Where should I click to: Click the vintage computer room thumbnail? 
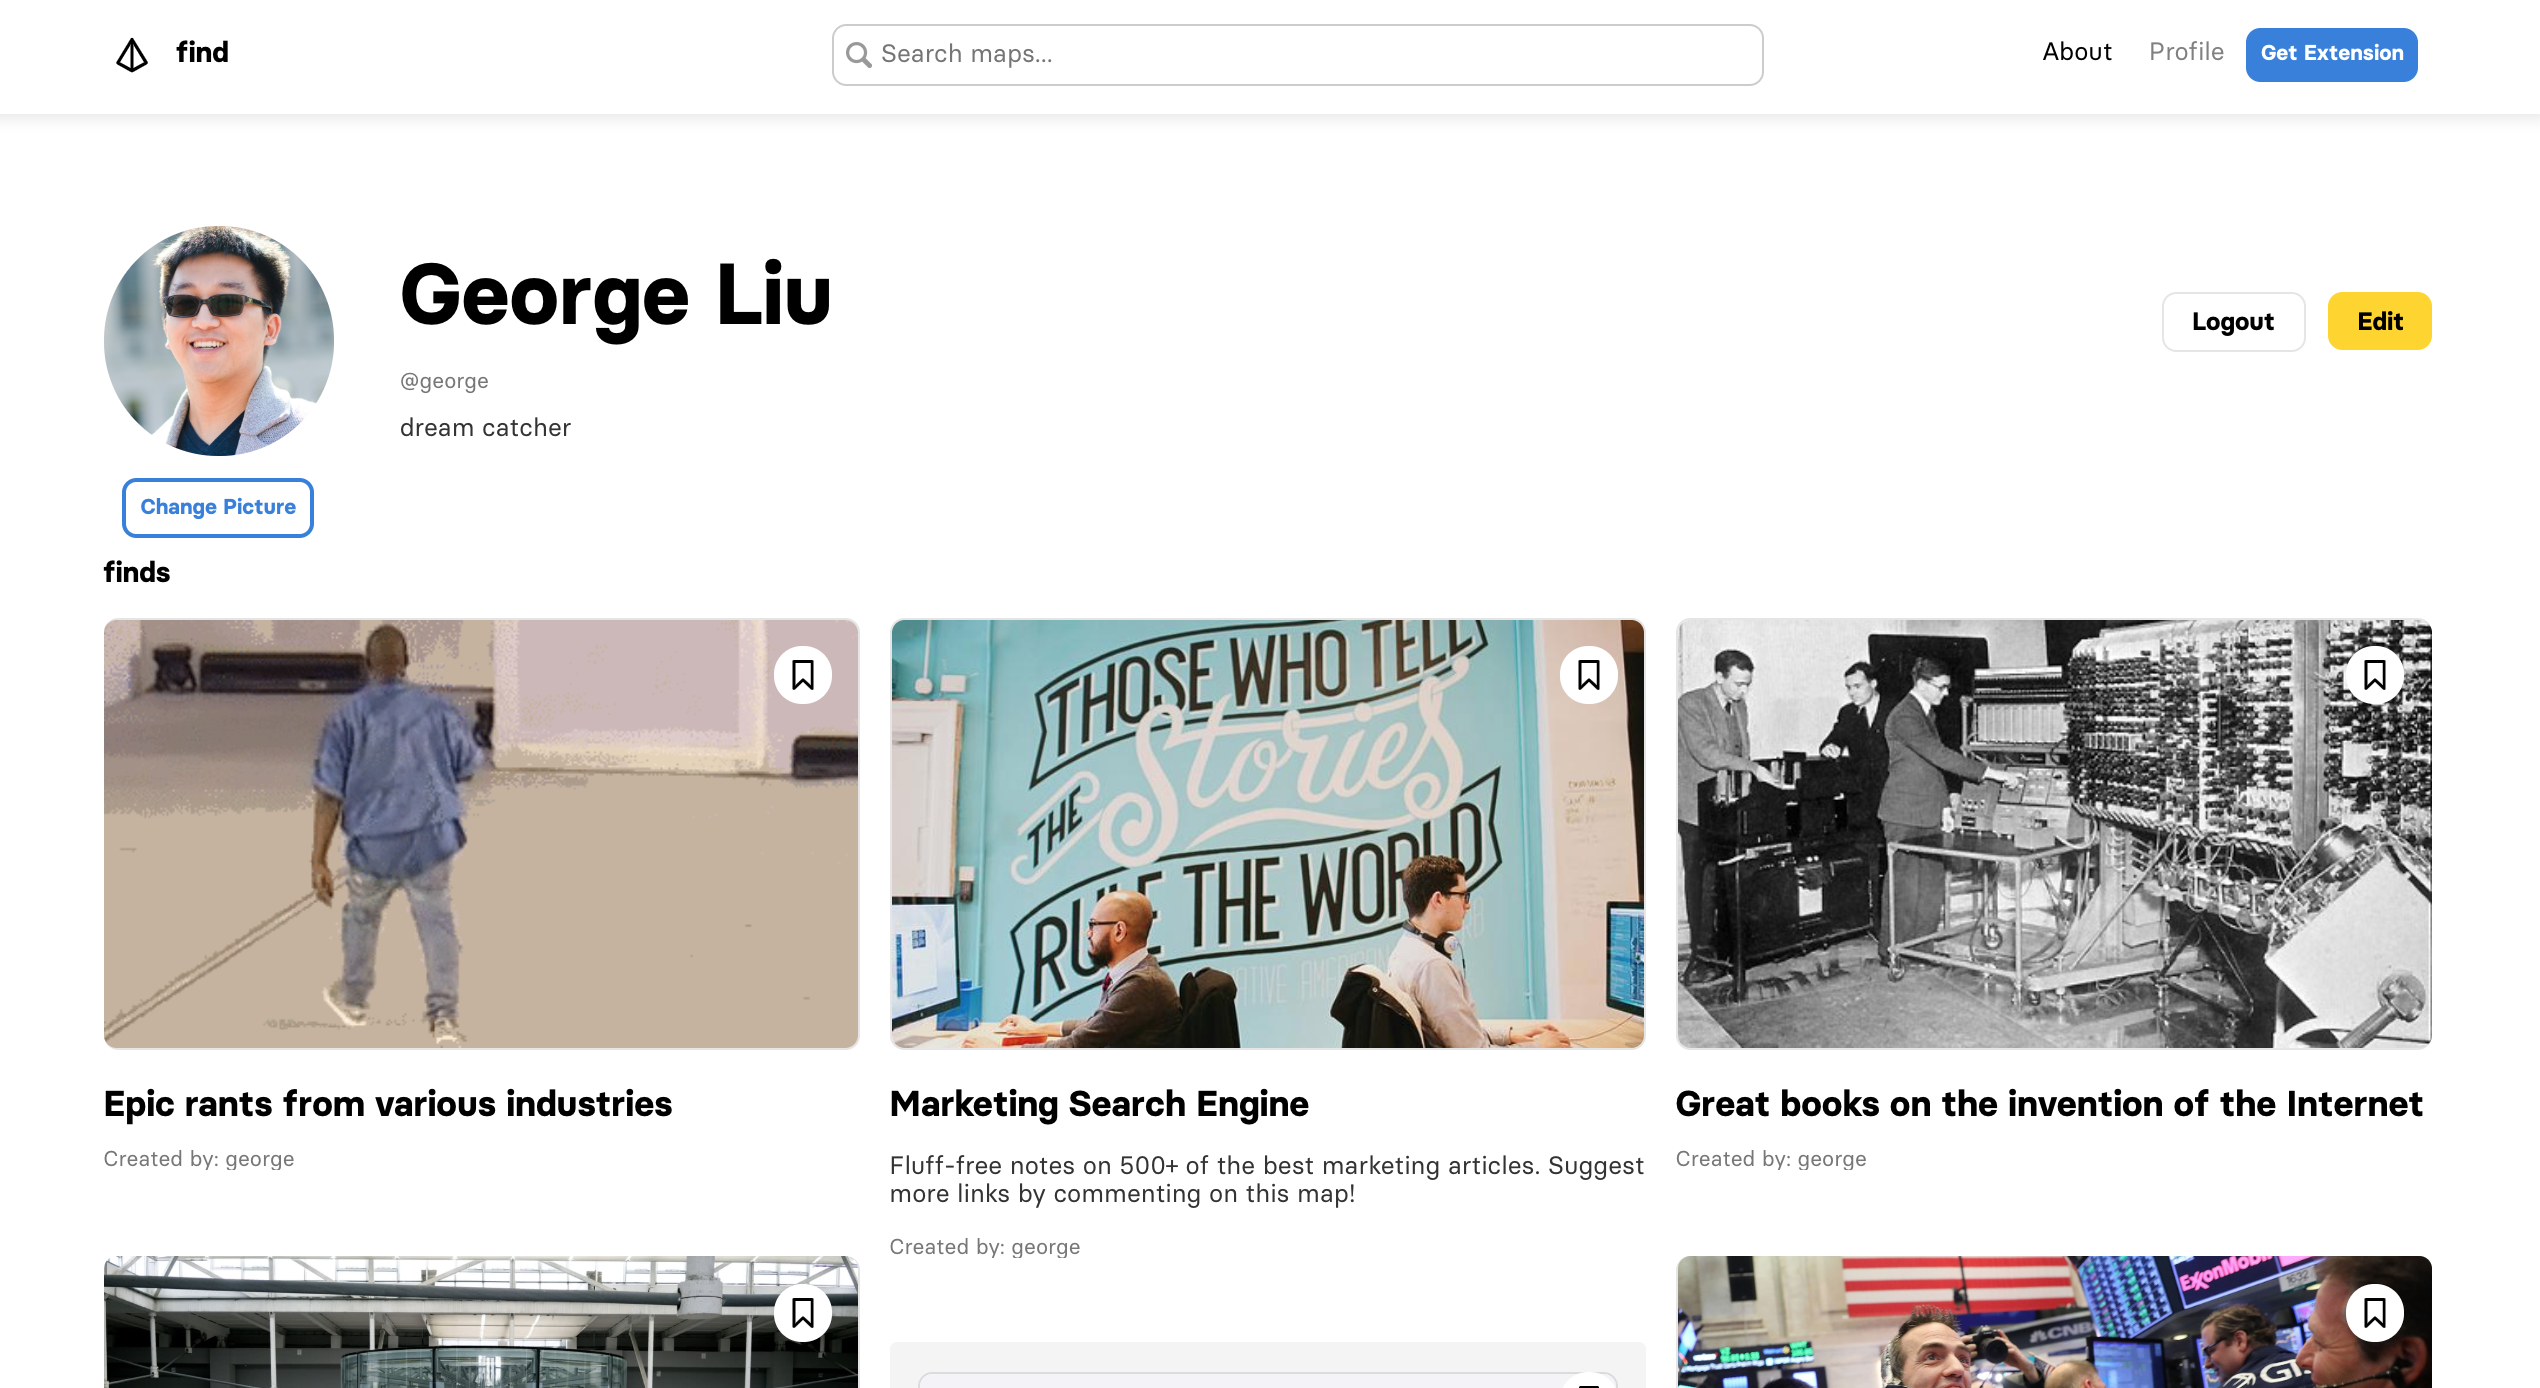pyautogui.click(x=2053, y=833)
